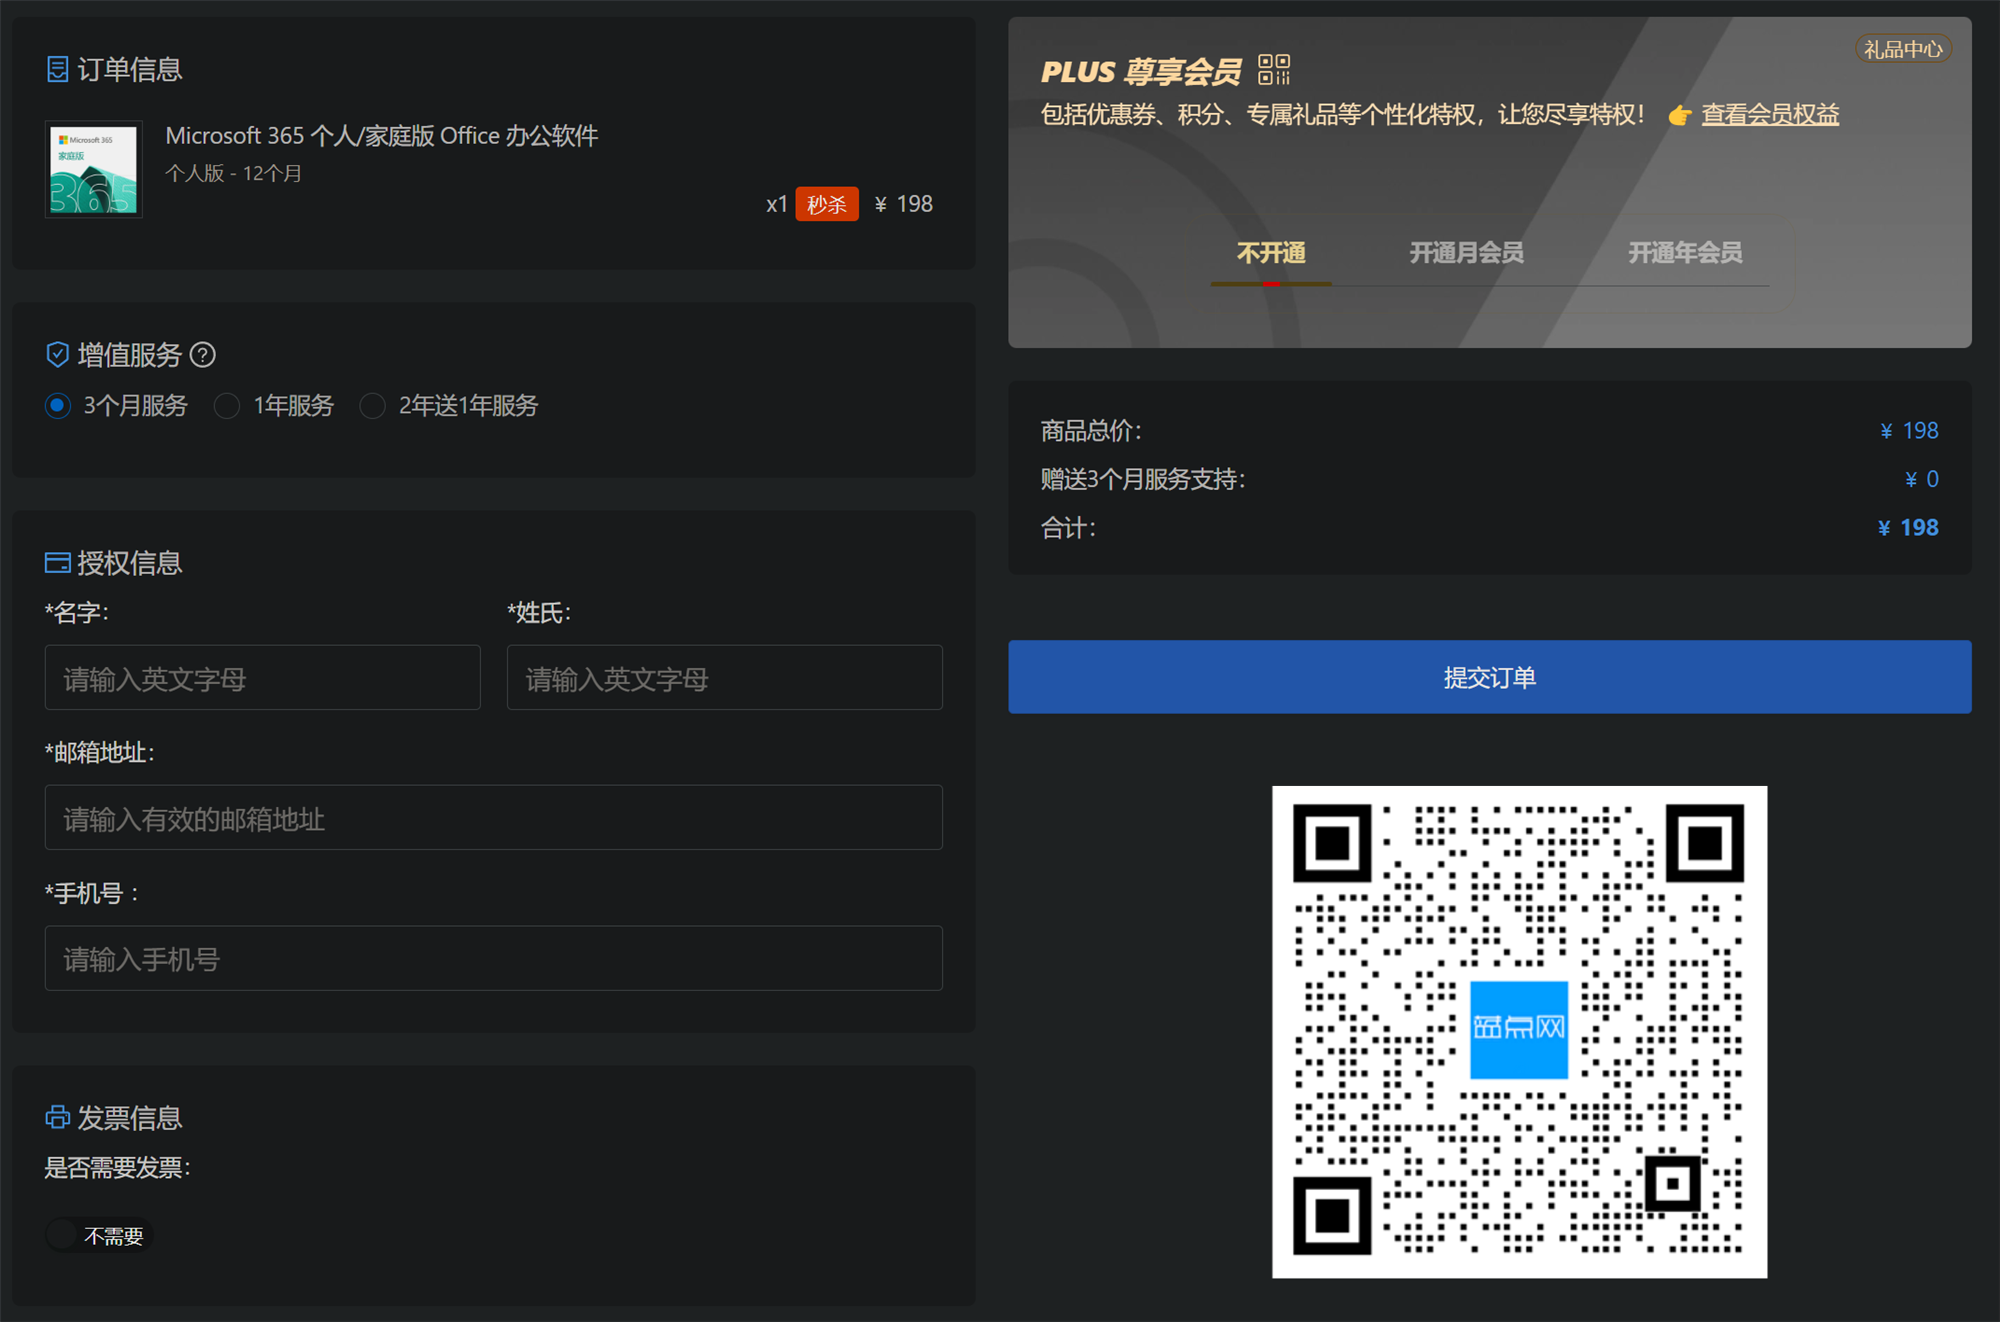
Task: Click the 订单信息 heading
Action: 130,69
